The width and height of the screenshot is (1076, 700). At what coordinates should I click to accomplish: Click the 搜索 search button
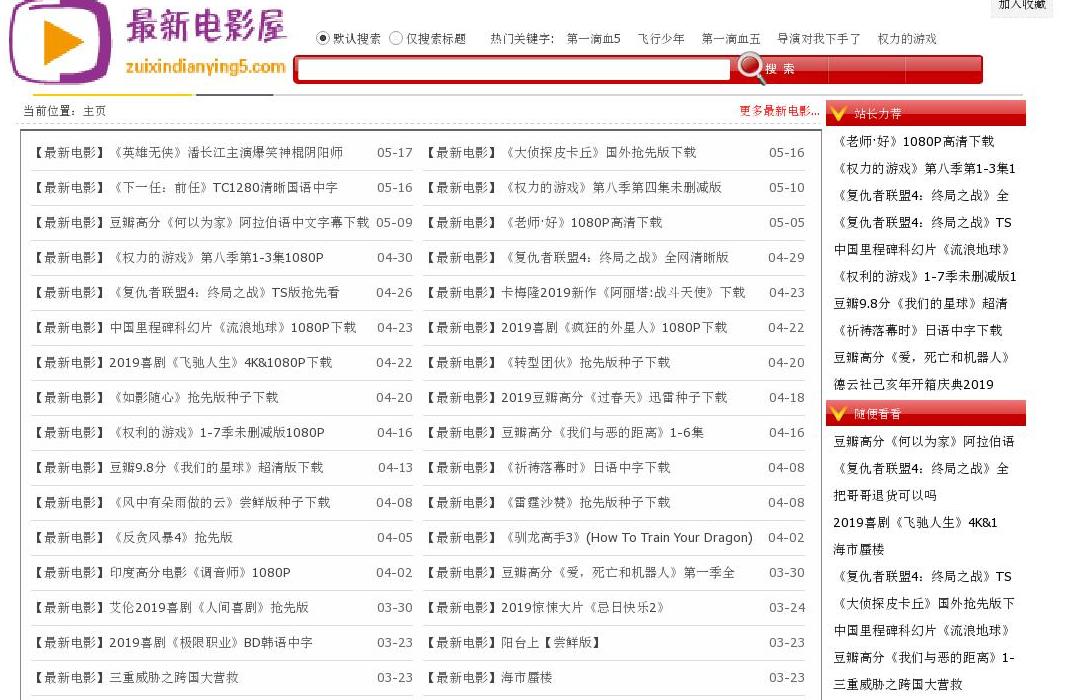coord(780,69)
